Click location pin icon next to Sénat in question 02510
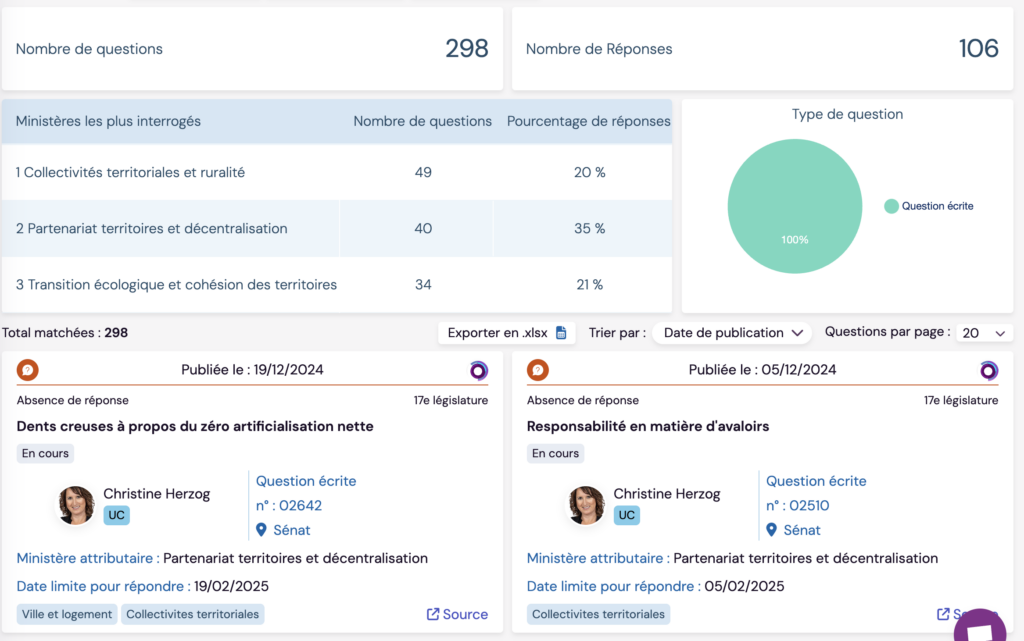 pyautogui.click(x=772, y=530)
